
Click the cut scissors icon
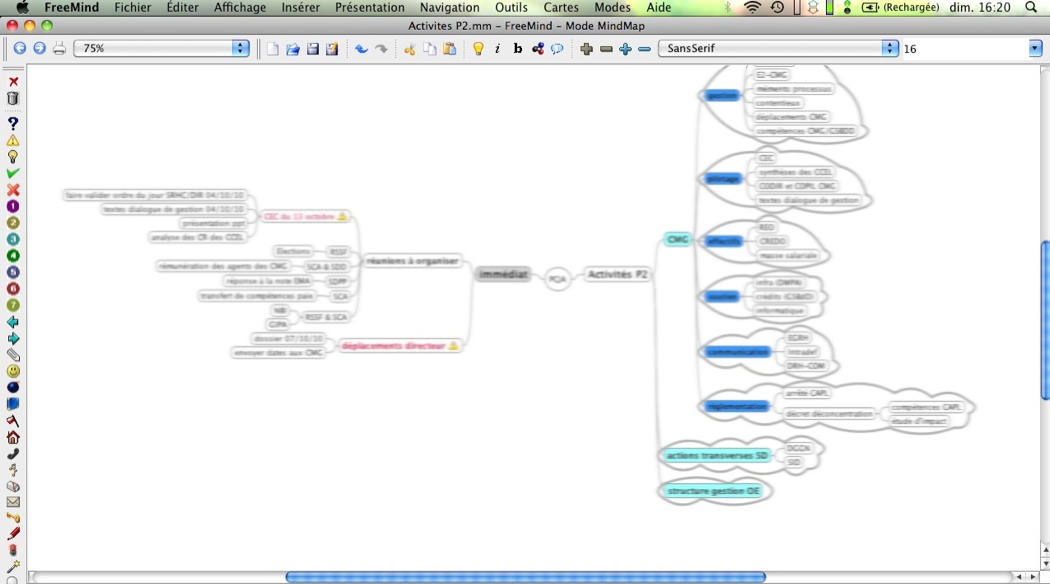(x=409, y=48)
